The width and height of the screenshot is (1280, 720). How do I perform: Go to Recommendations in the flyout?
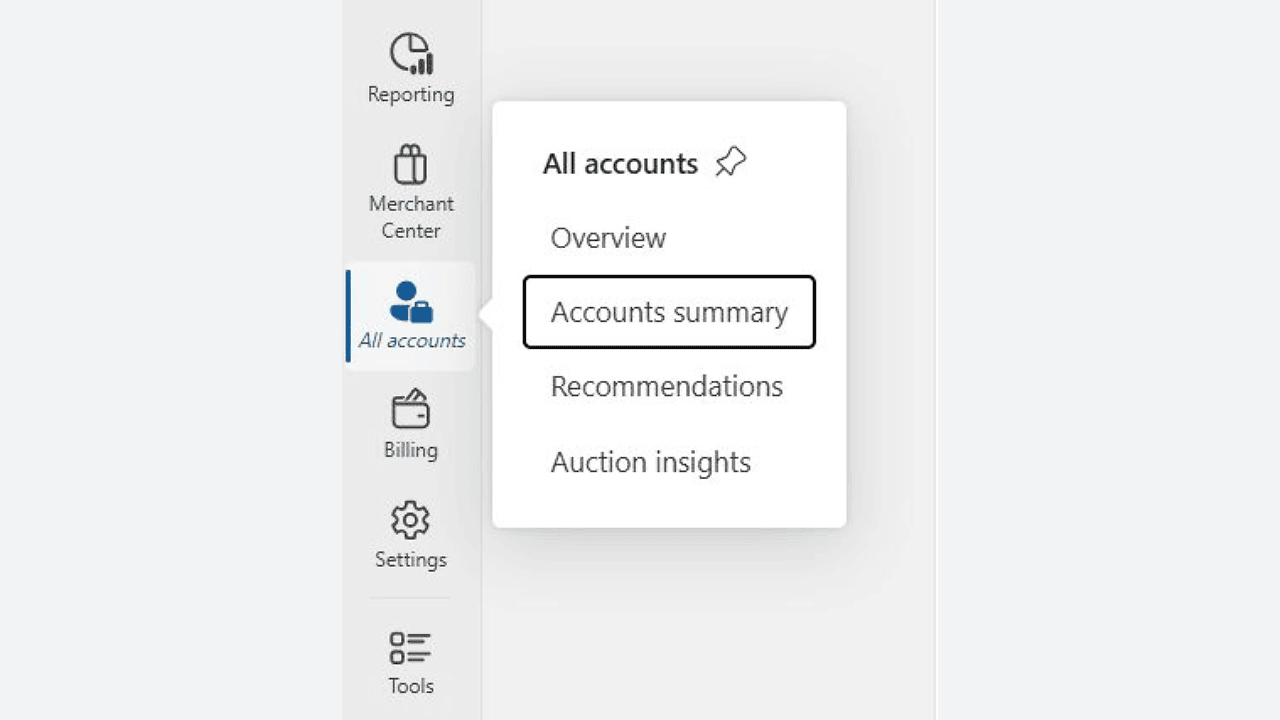667,387
